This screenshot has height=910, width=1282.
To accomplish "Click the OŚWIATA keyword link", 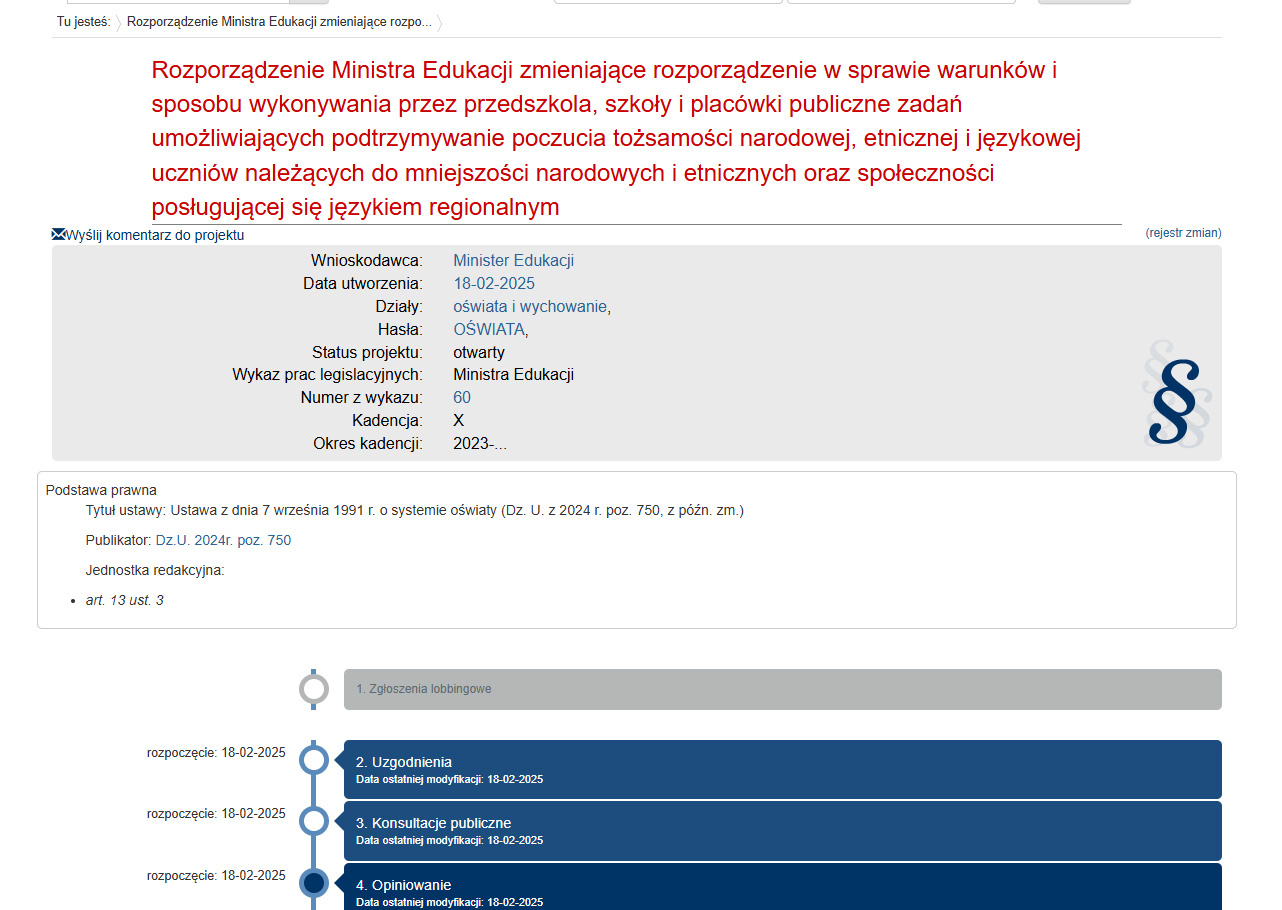I will 488,330.
